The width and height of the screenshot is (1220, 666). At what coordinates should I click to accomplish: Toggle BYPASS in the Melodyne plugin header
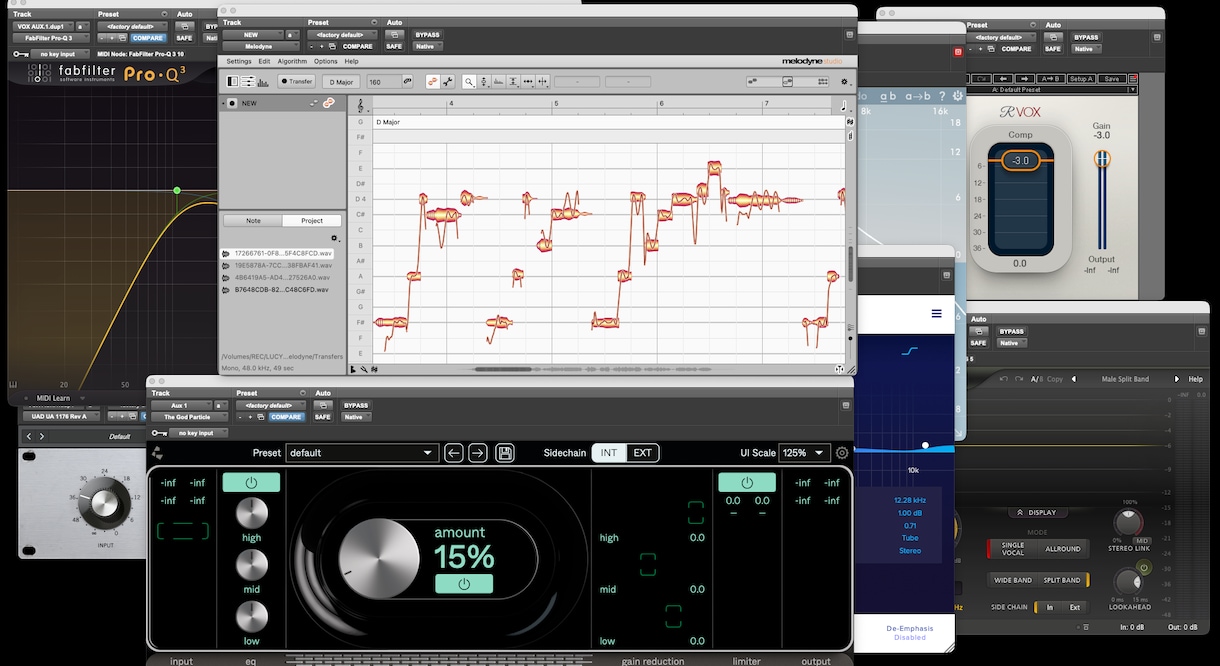click(x=426, y=35)
